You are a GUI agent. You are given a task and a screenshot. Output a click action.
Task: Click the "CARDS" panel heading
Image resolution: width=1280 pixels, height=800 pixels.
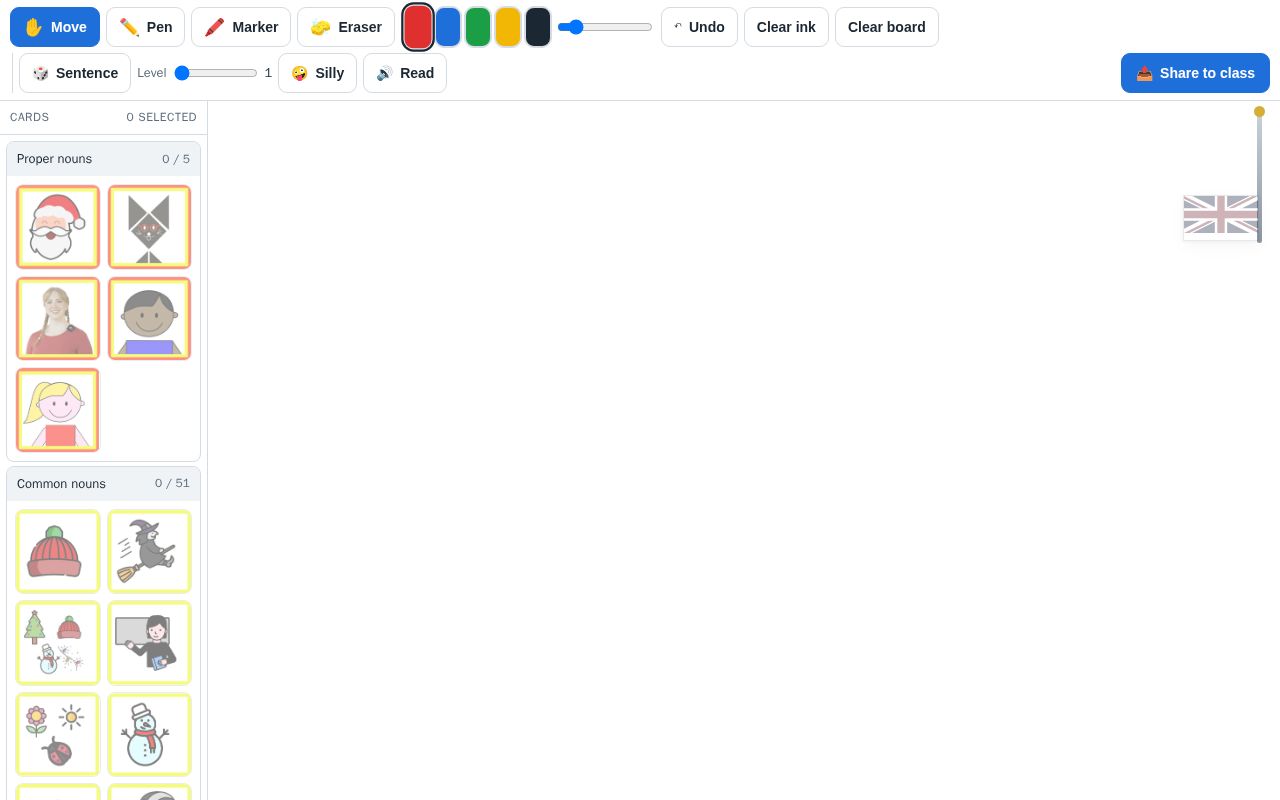point(29,117)
